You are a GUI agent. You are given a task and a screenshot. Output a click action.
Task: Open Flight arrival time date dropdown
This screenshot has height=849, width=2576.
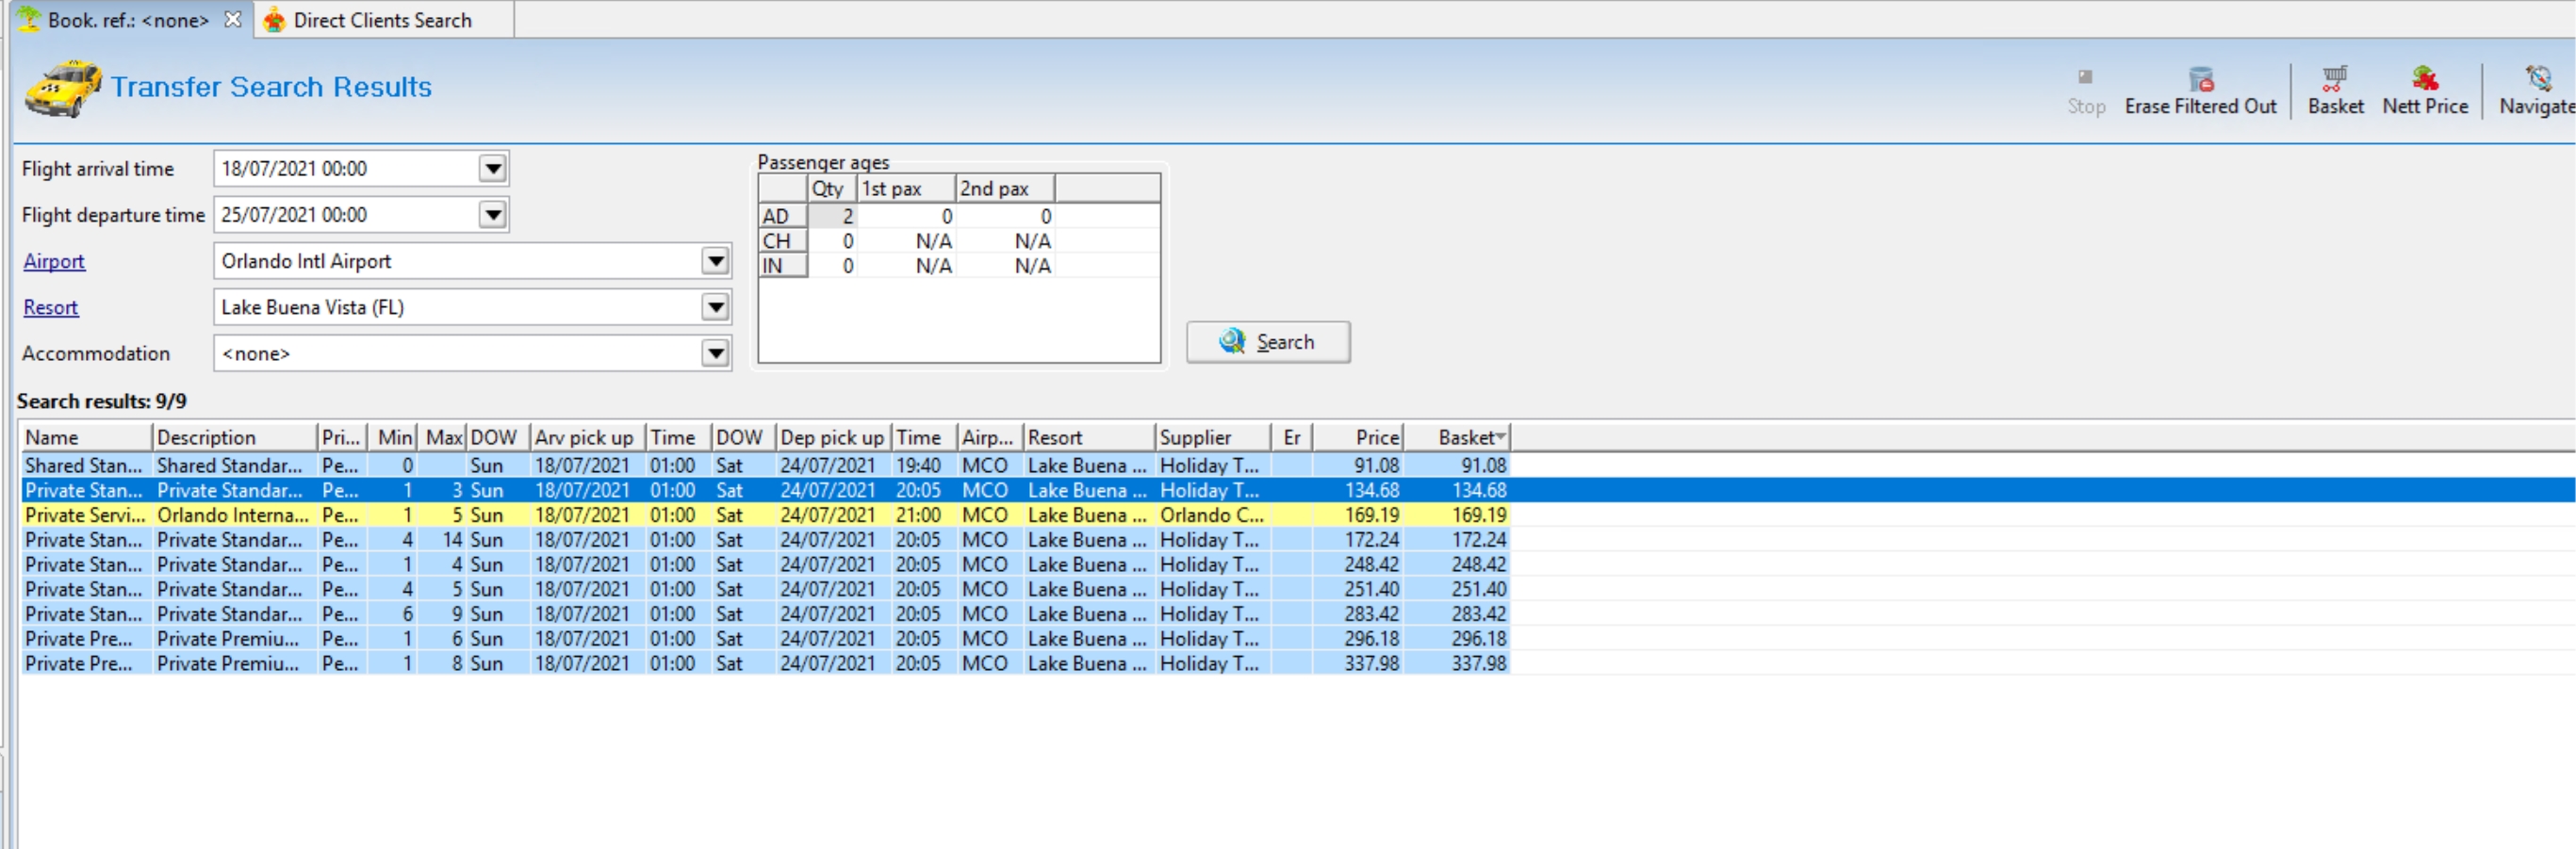(x=492, y=169)
